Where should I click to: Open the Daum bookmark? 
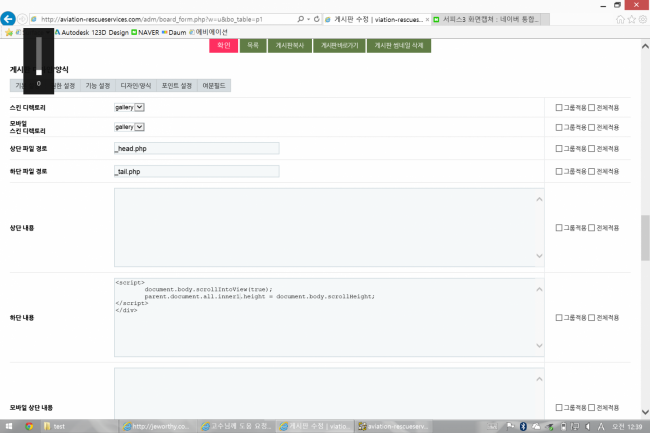174,32
